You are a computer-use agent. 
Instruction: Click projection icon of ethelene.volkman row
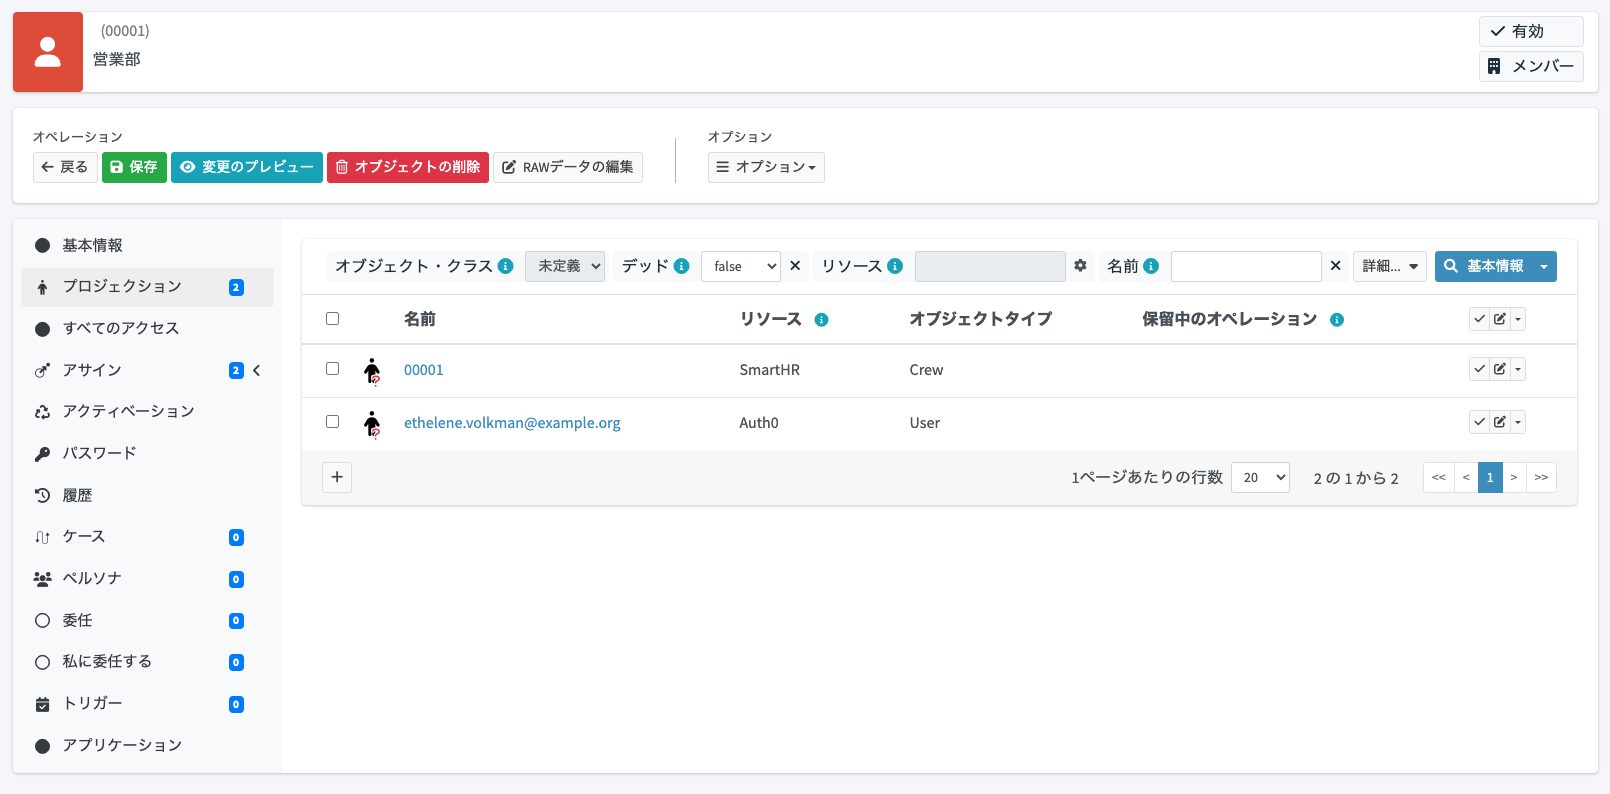click(x=372, y=424)
